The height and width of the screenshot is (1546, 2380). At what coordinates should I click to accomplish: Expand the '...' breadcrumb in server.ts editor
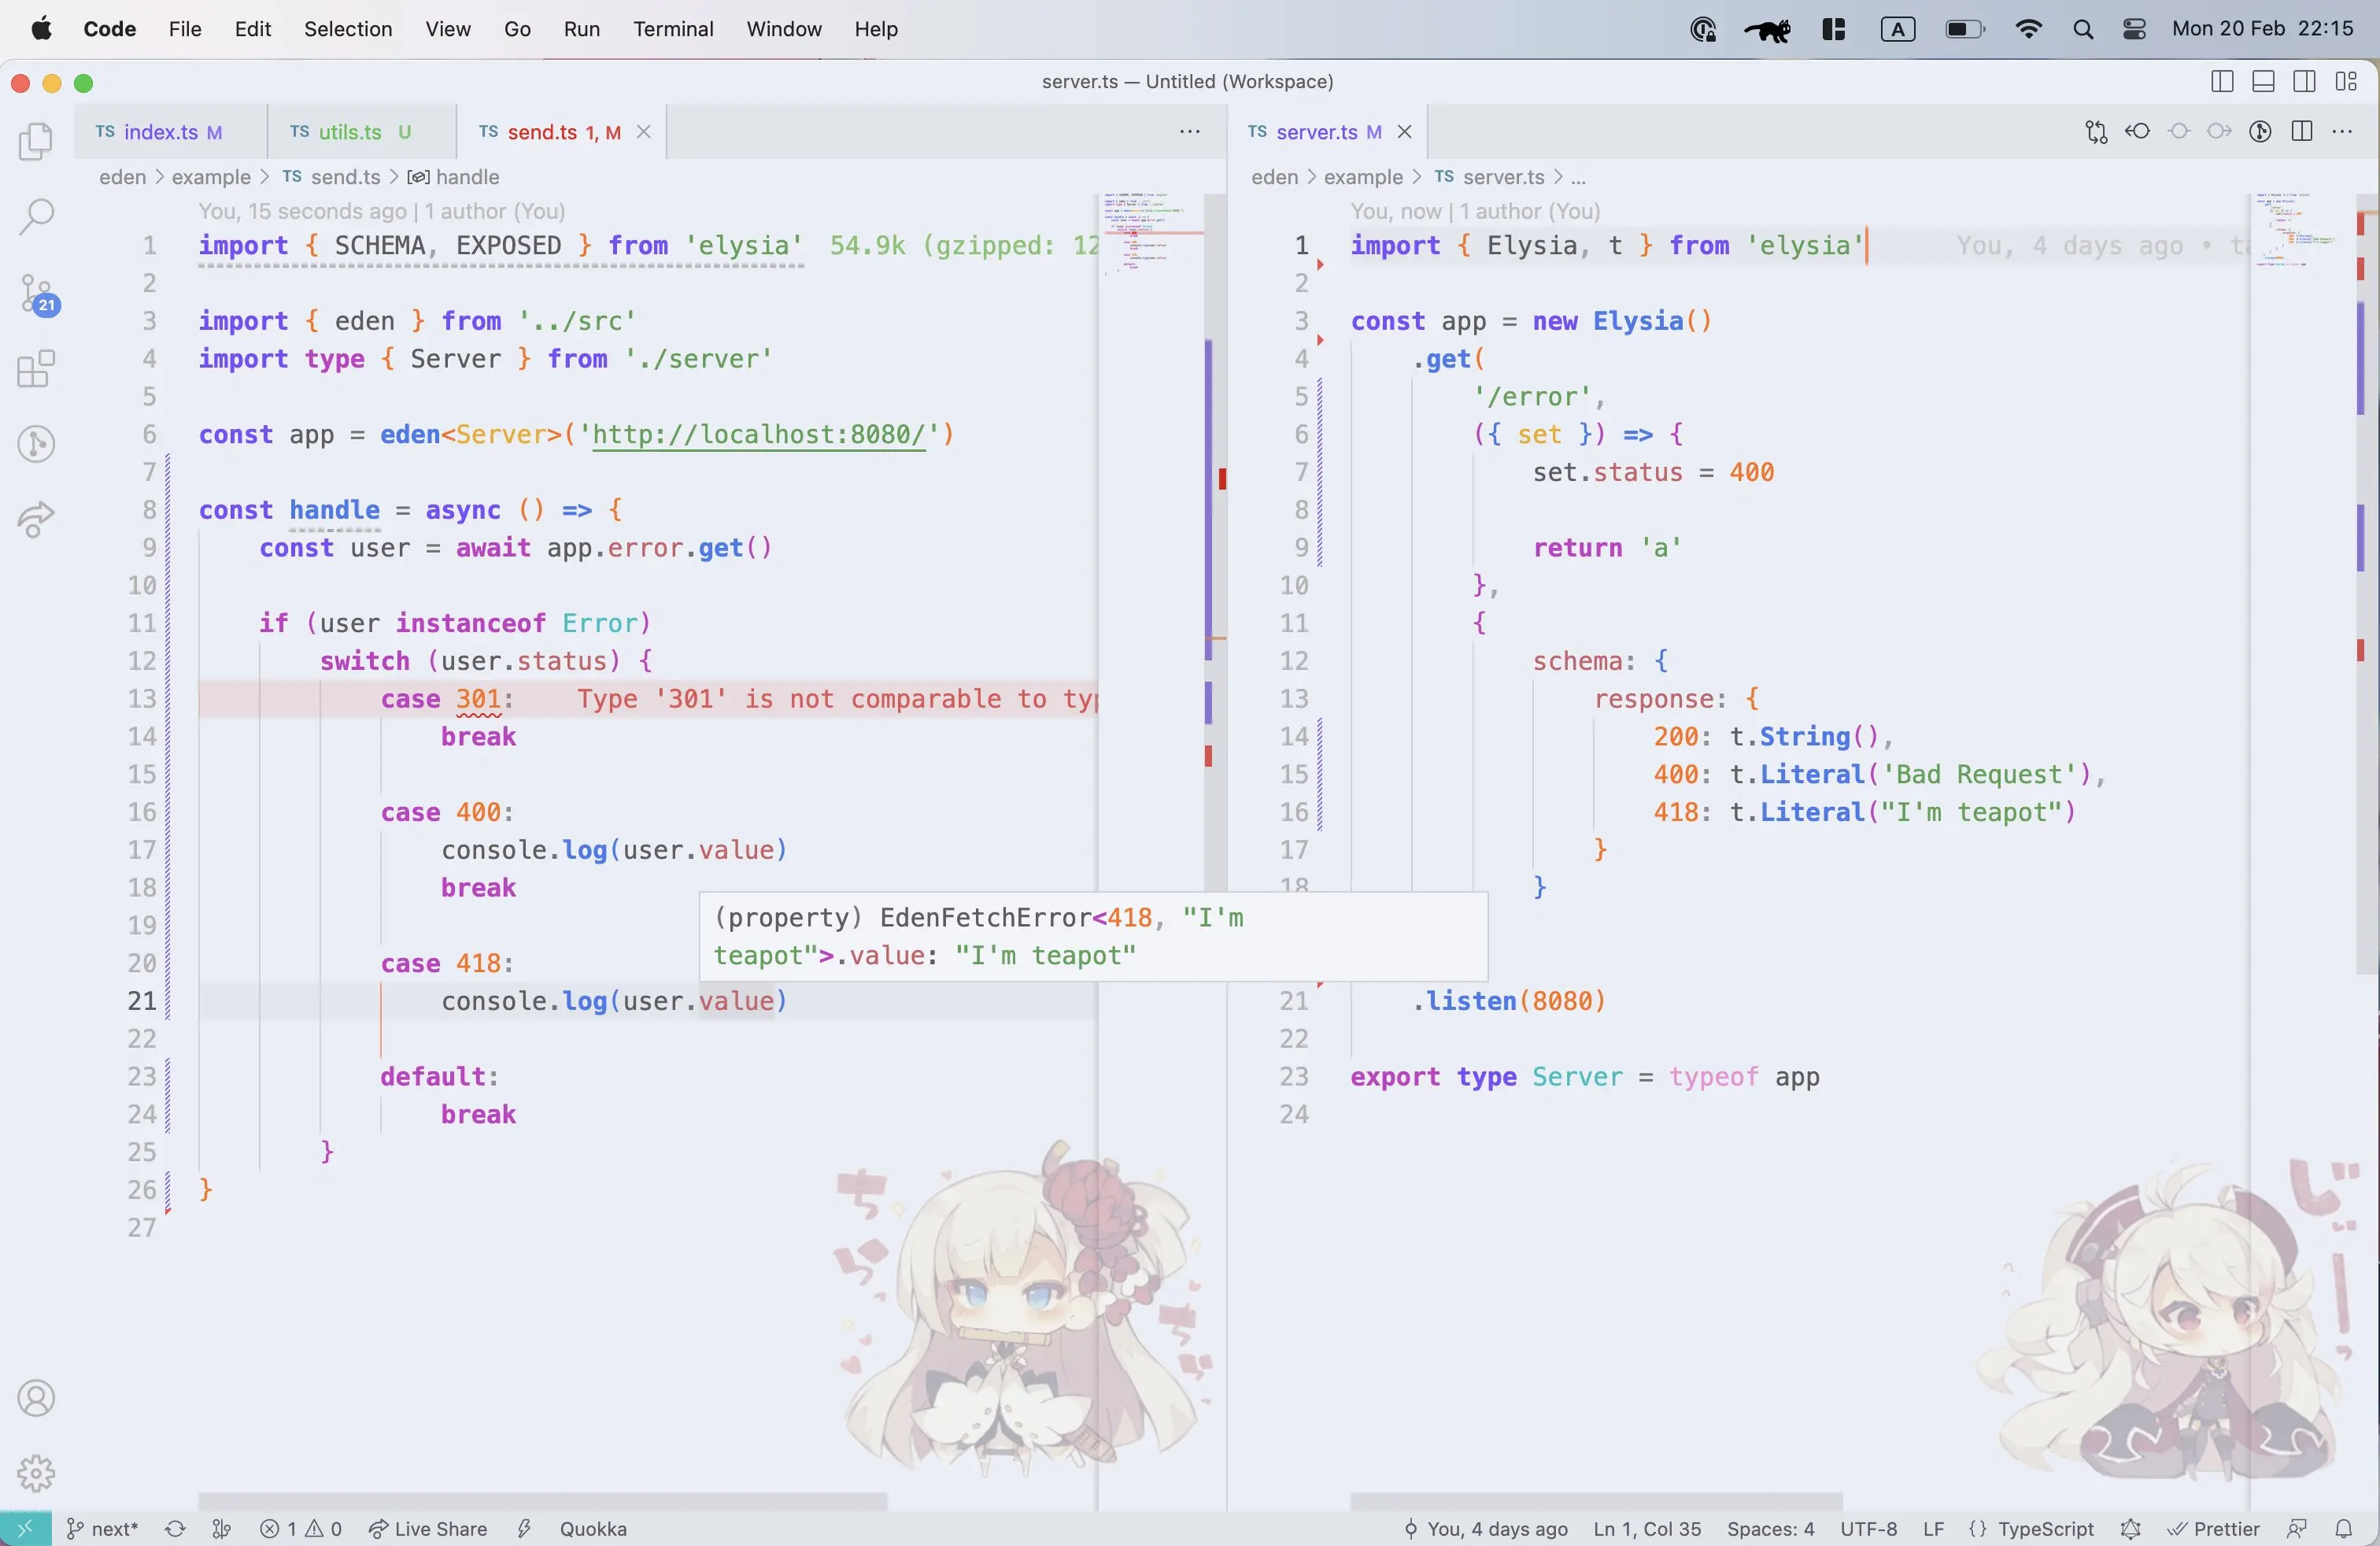(x=1578, y=177)
